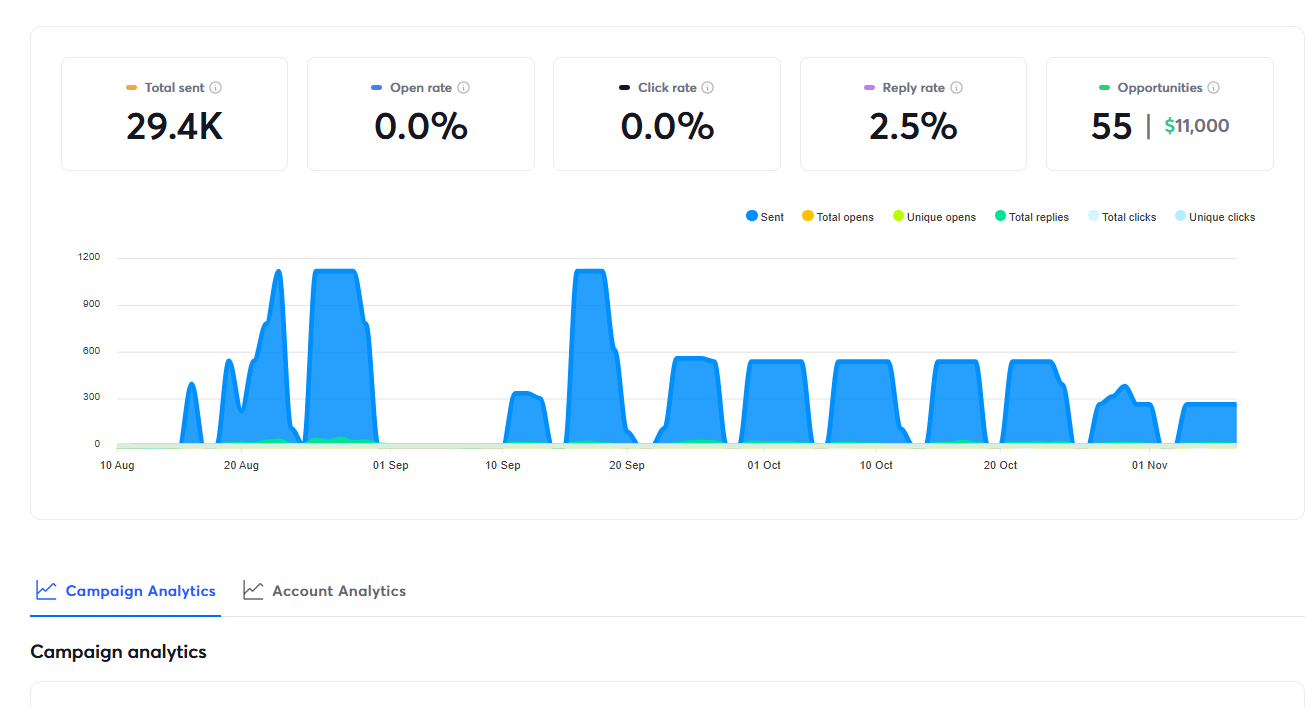Select the Campaign Analytics tab
This screenshot has height=707, width=1311.
(x=140, y=591)
